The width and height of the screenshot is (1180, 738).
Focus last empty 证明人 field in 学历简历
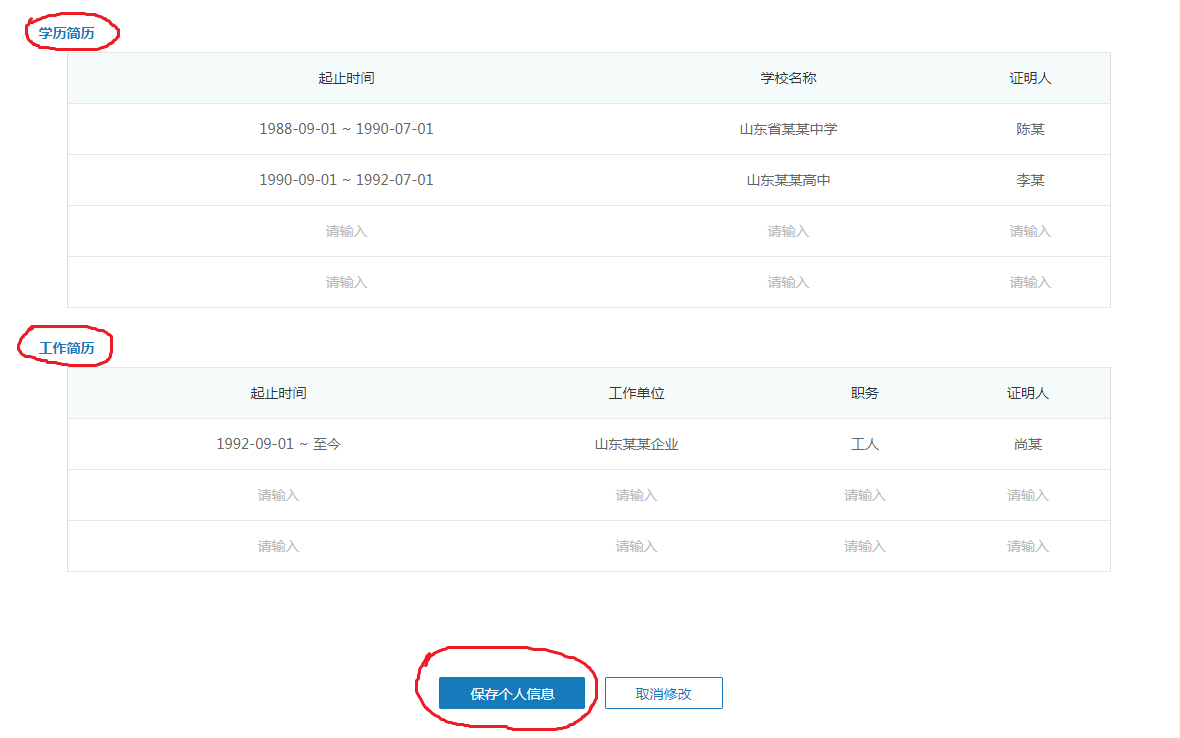pos(1029,282)
